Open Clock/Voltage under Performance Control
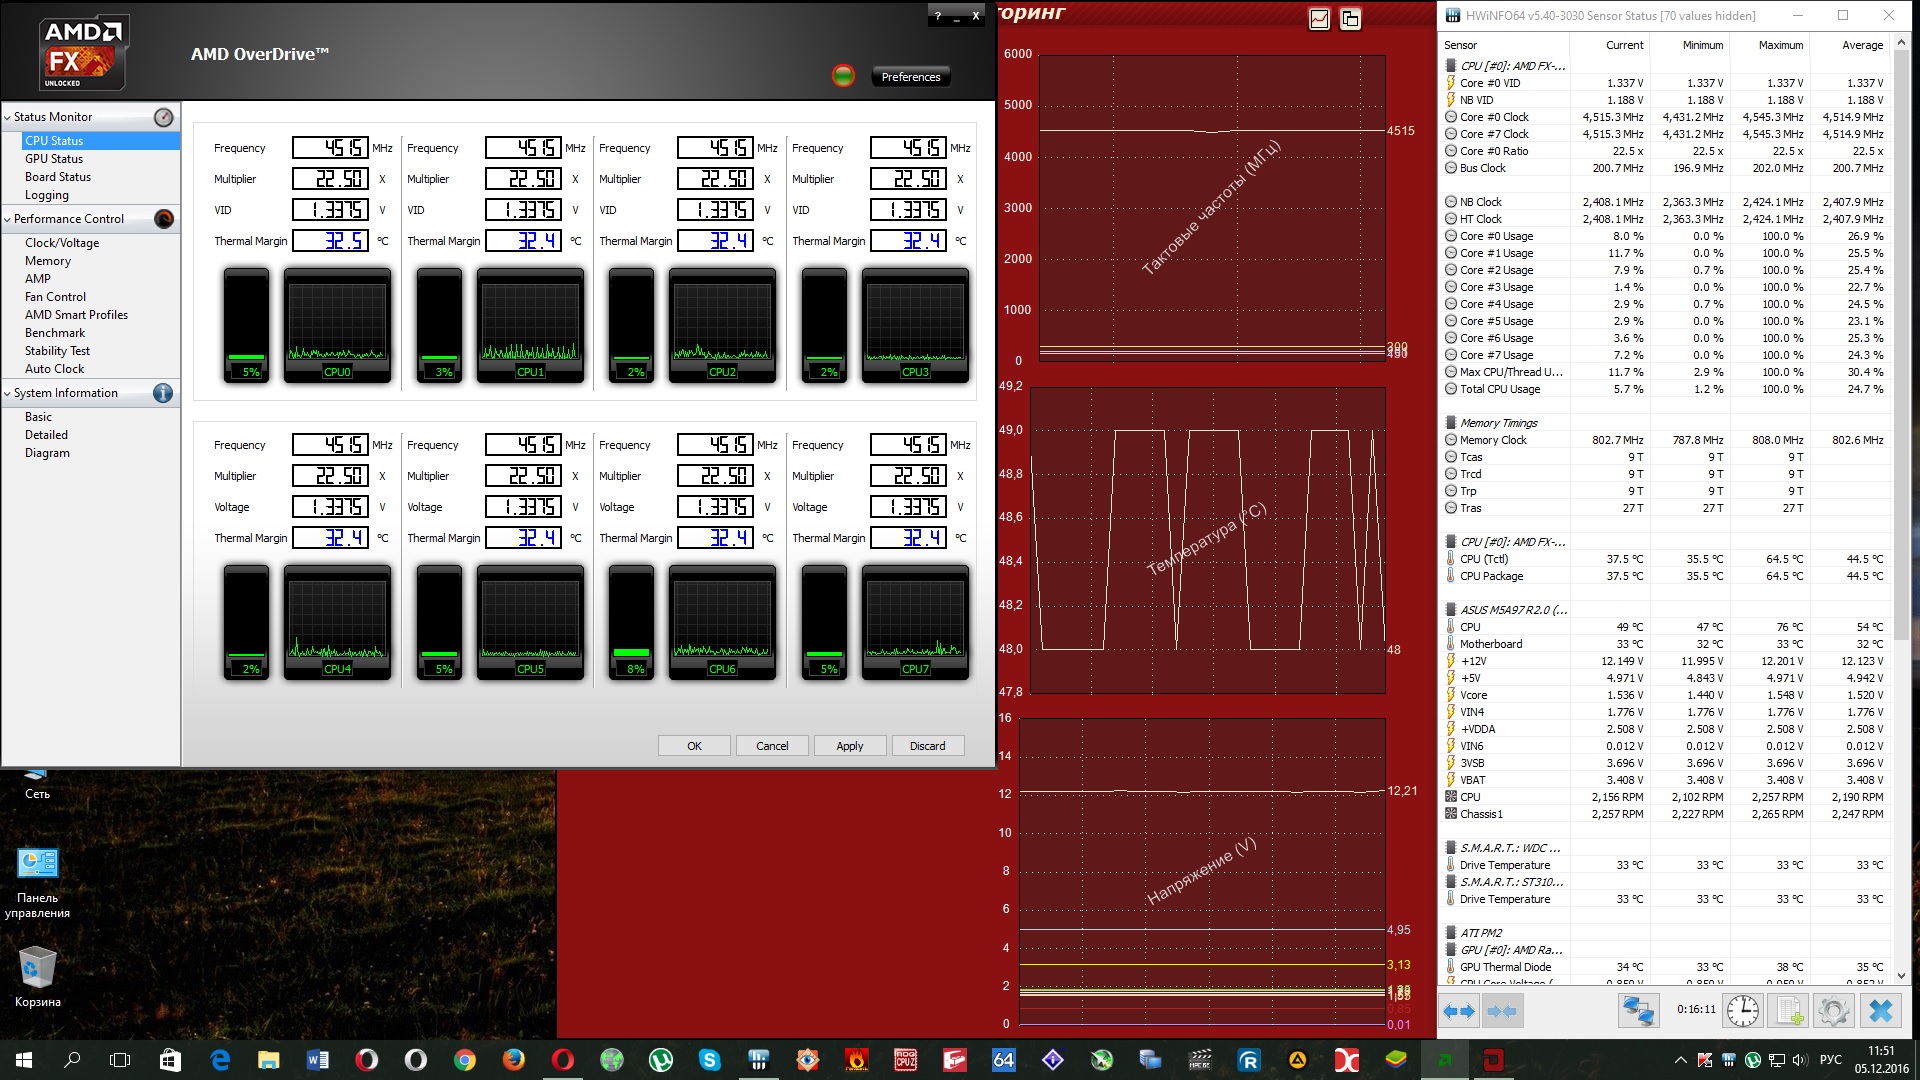The width and height of the screenshot is (1920, 1080). 62,243
